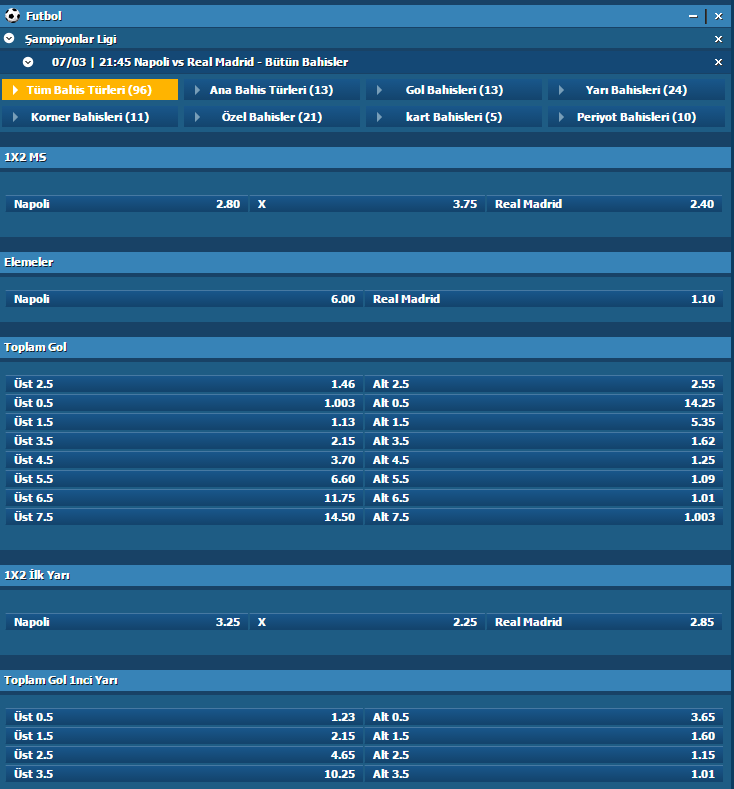Pick Üst 1.5 at 1.13
734x789 pixels.
(184, 422)
